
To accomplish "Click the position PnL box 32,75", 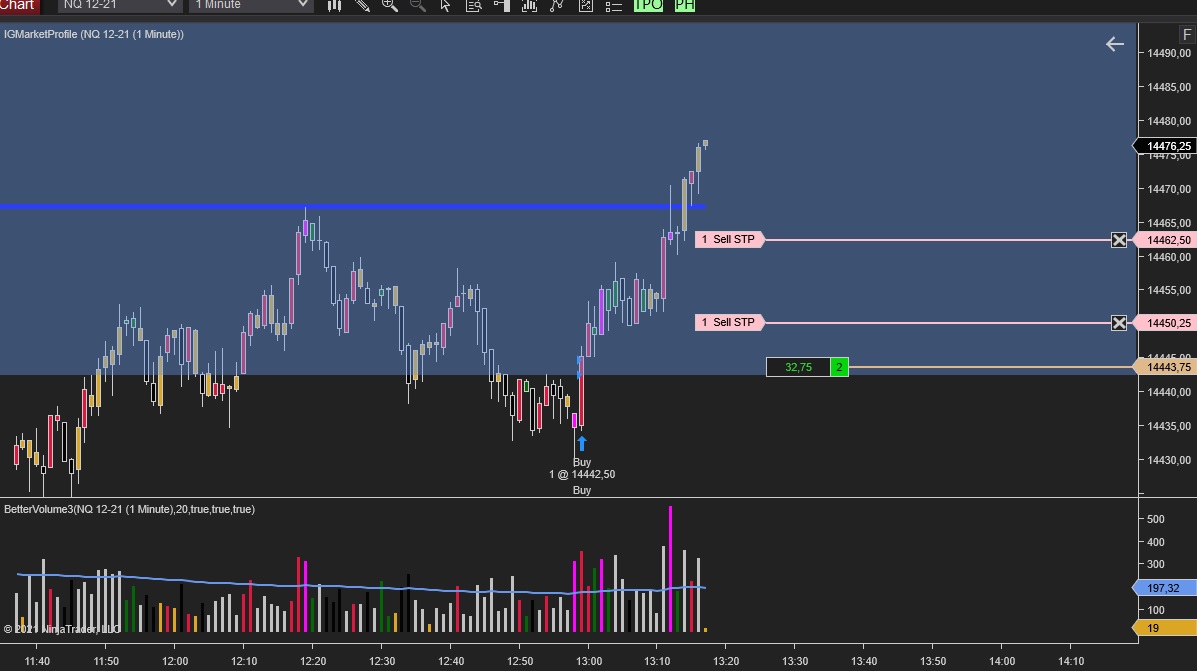I will point(798,367).
